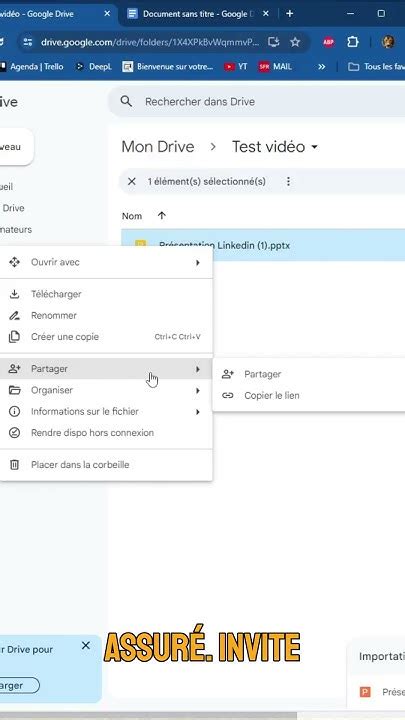Image resolution: width=405 pixels, height=720 pixels.
Task: Open a new browser tab
Action: (x=290, y=14)
